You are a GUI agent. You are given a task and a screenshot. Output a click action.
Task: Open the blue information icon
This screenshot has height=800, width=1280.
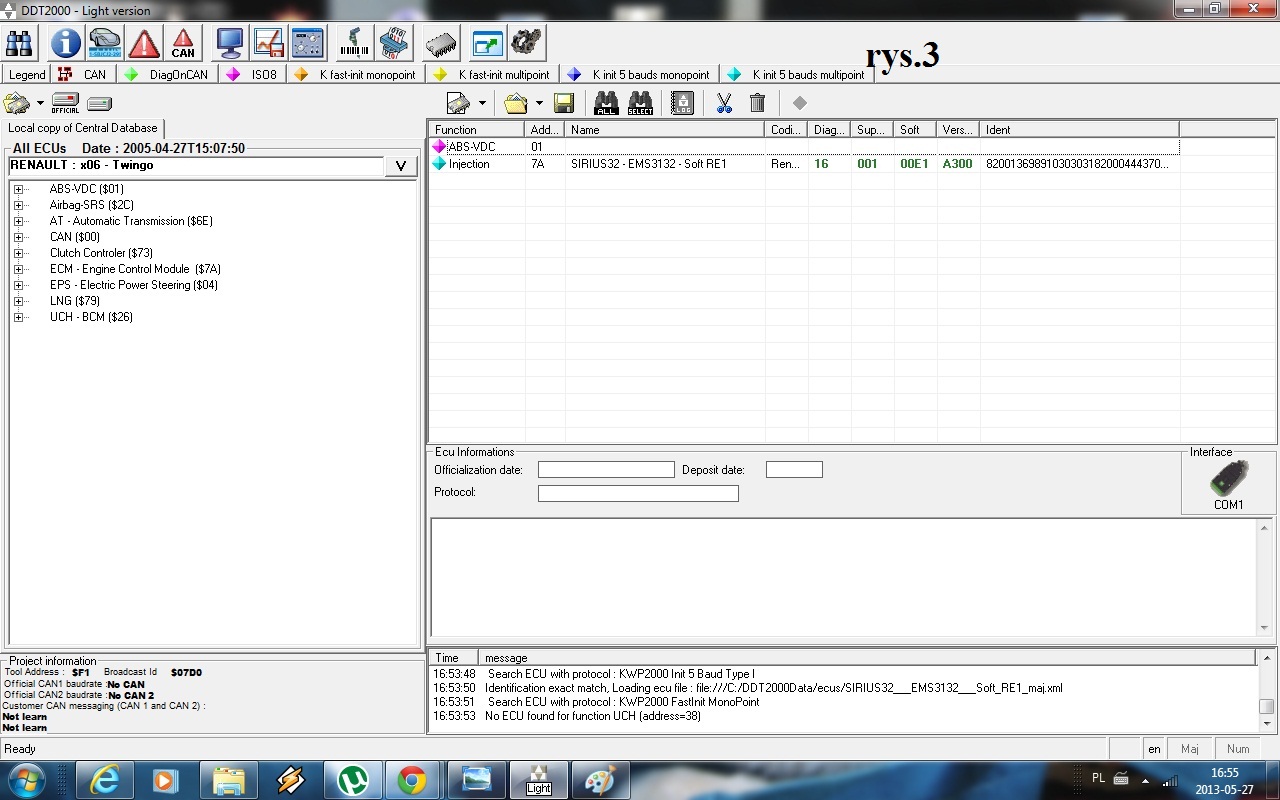point(66,43)
